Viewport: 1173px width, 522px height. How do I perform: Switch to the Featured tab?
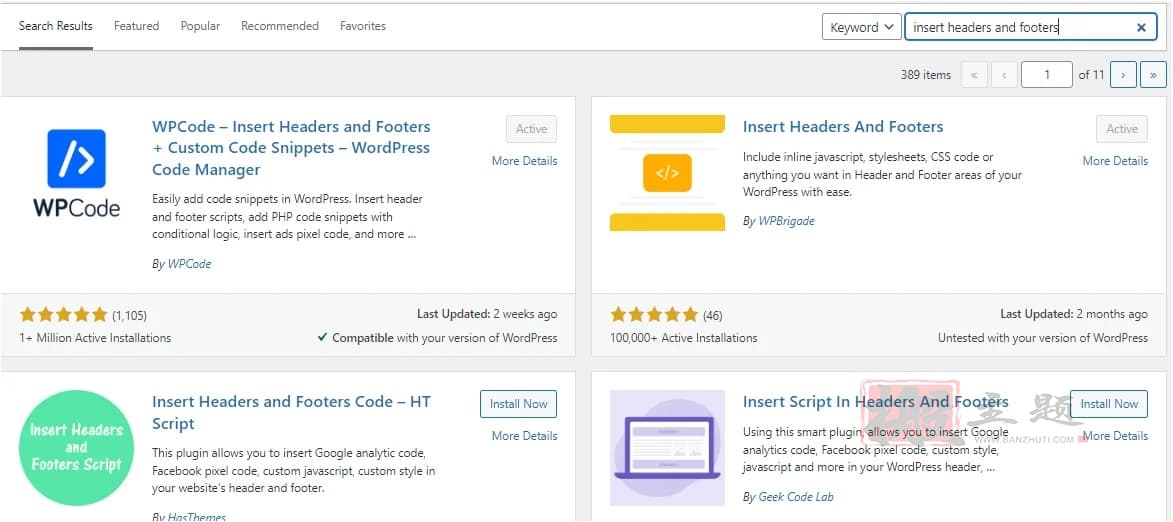click(x=136, y=26)
